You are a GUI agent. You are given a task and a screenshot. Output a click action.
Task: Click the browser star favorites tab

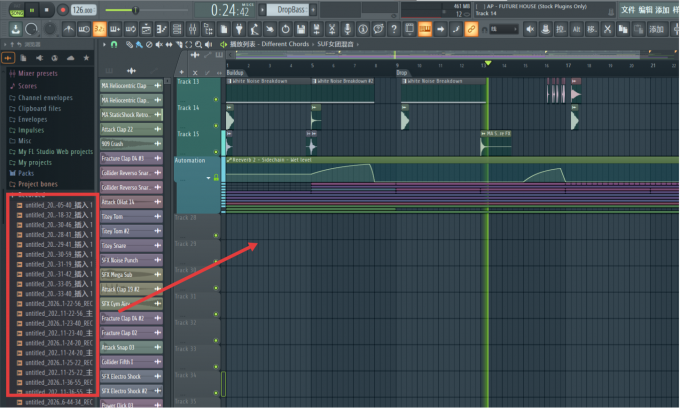click(x=86, y=58)
